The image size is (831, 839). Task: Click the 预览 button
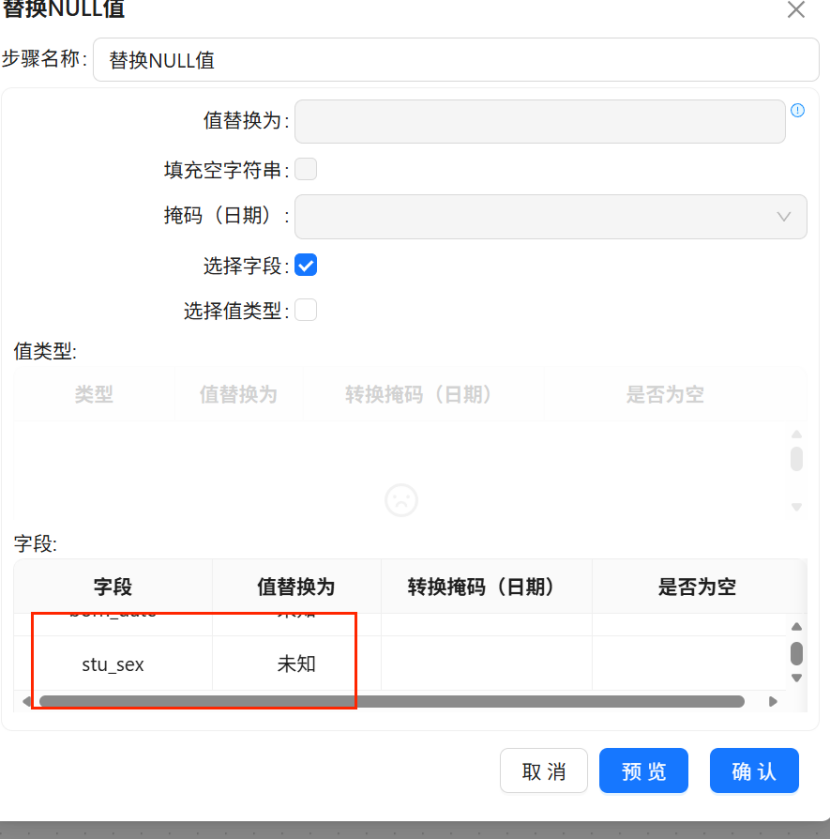pyautogui.click(x=643, y=771)
